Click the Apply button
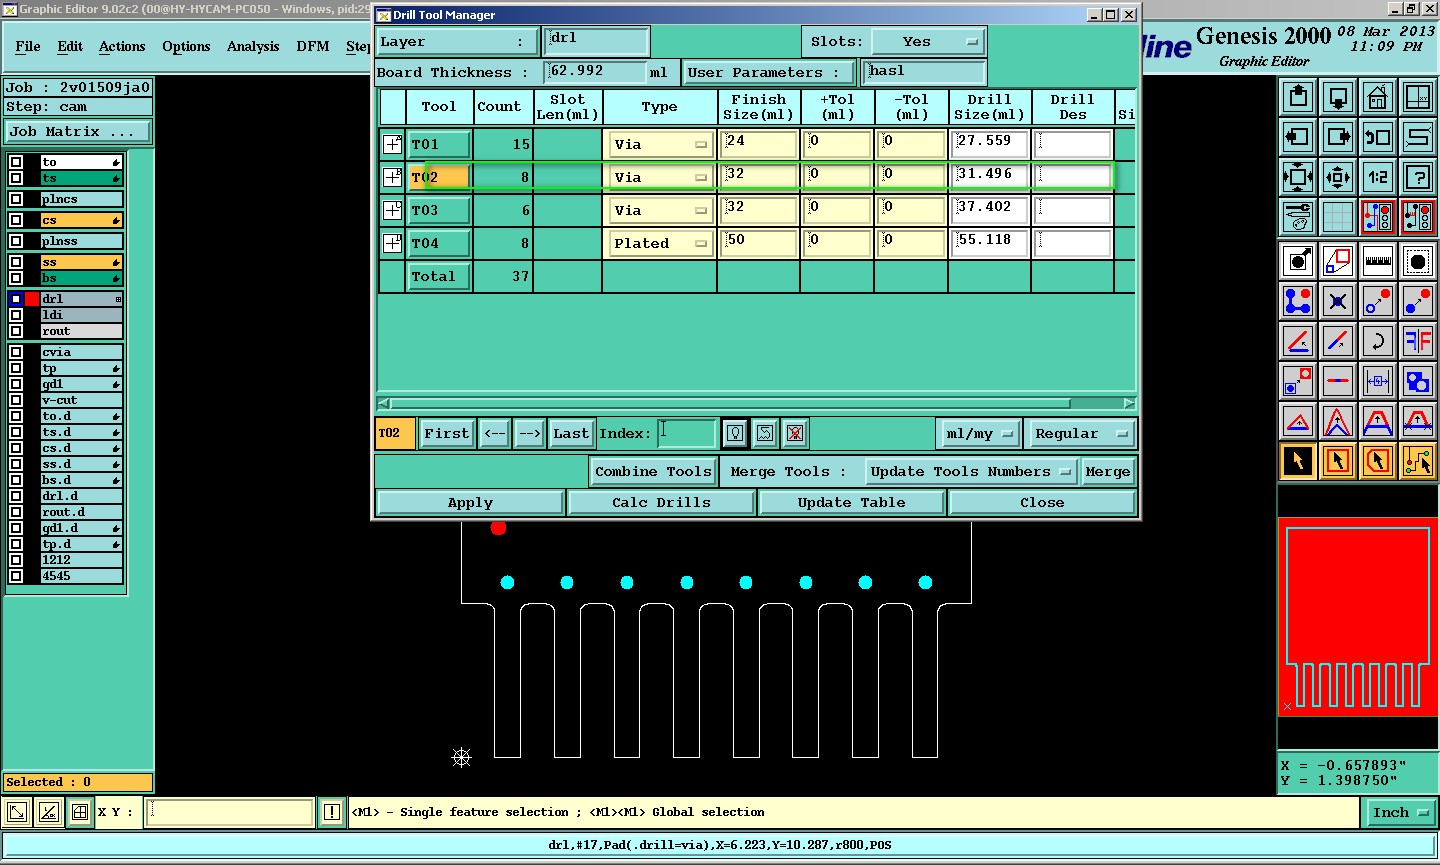The image size is (1440, 865). point(470,503)
